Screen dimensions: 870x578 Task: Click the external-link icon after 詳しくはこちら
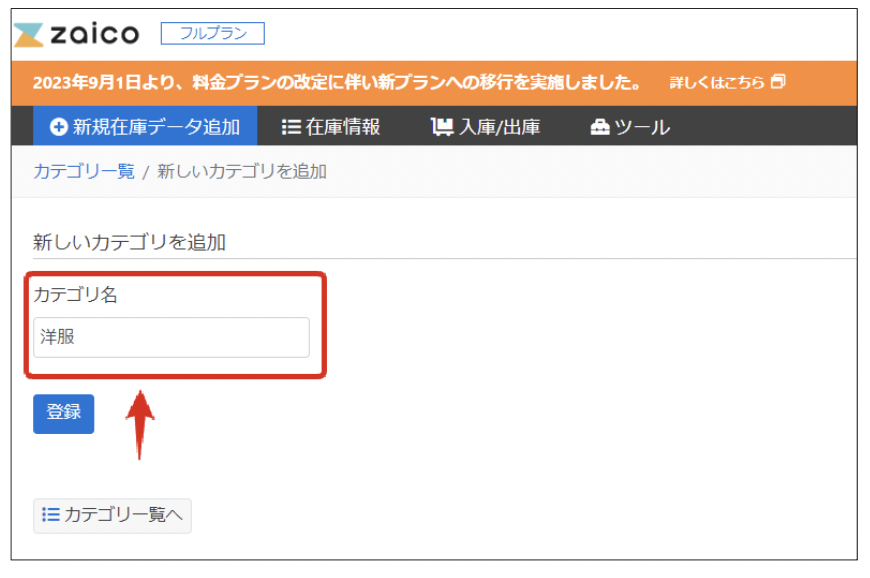click(x=778, y=82)
